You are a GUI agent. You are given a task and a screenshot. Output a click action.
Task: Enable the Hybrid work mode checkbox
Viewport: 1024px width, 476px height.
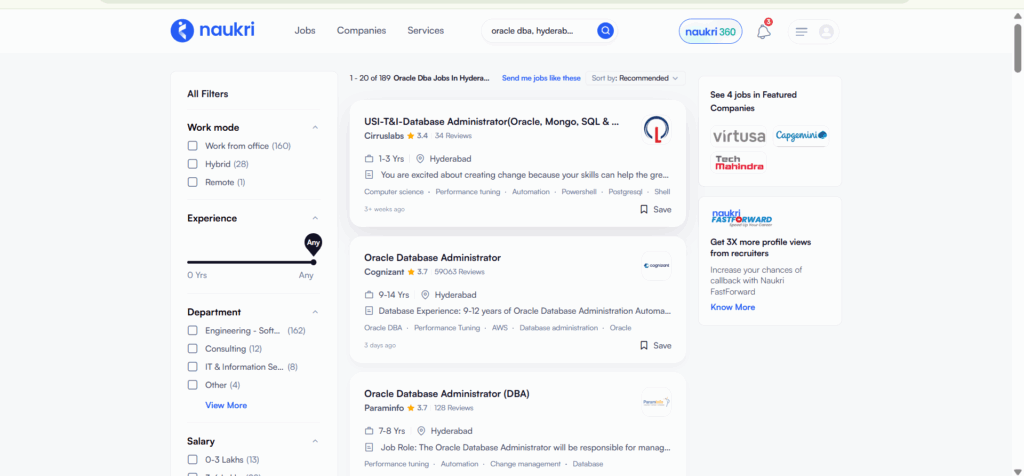(x=193, y=164)
